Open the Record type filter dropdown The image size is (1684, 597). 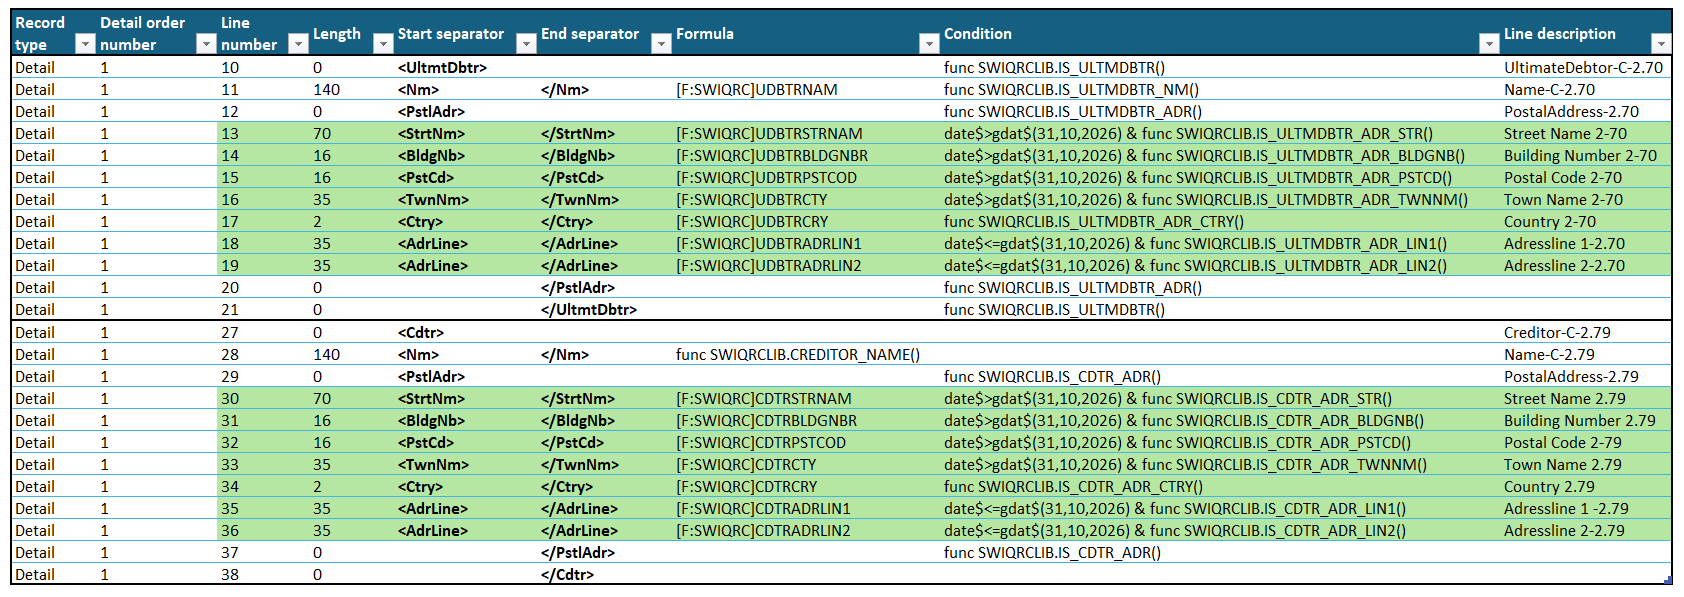85,44
